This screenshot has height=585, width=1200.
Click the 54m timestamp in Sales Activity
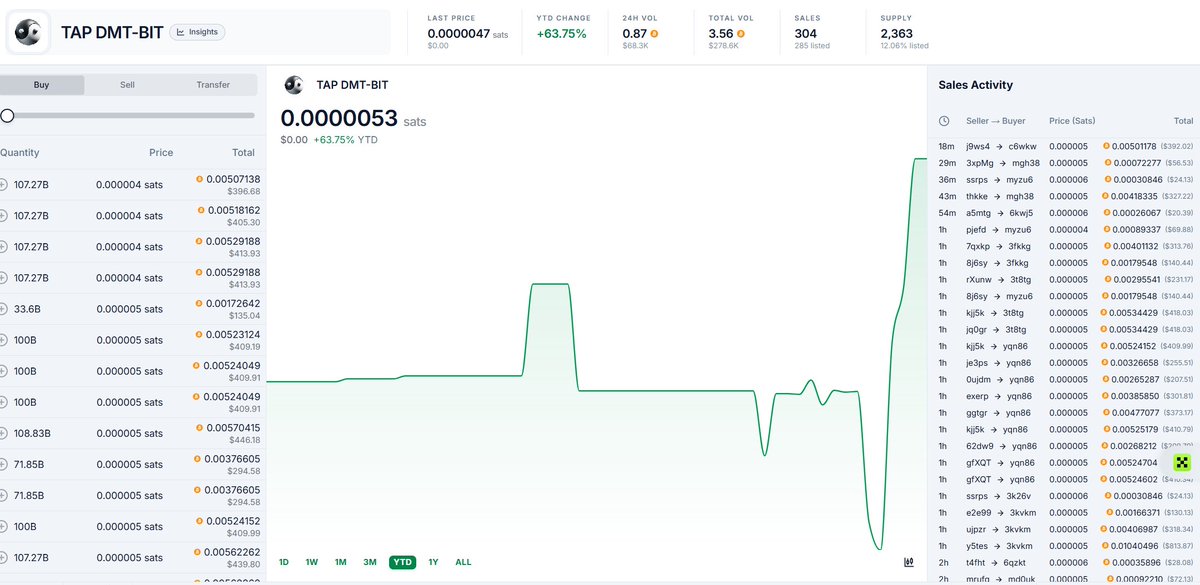[x=947, y=213]
